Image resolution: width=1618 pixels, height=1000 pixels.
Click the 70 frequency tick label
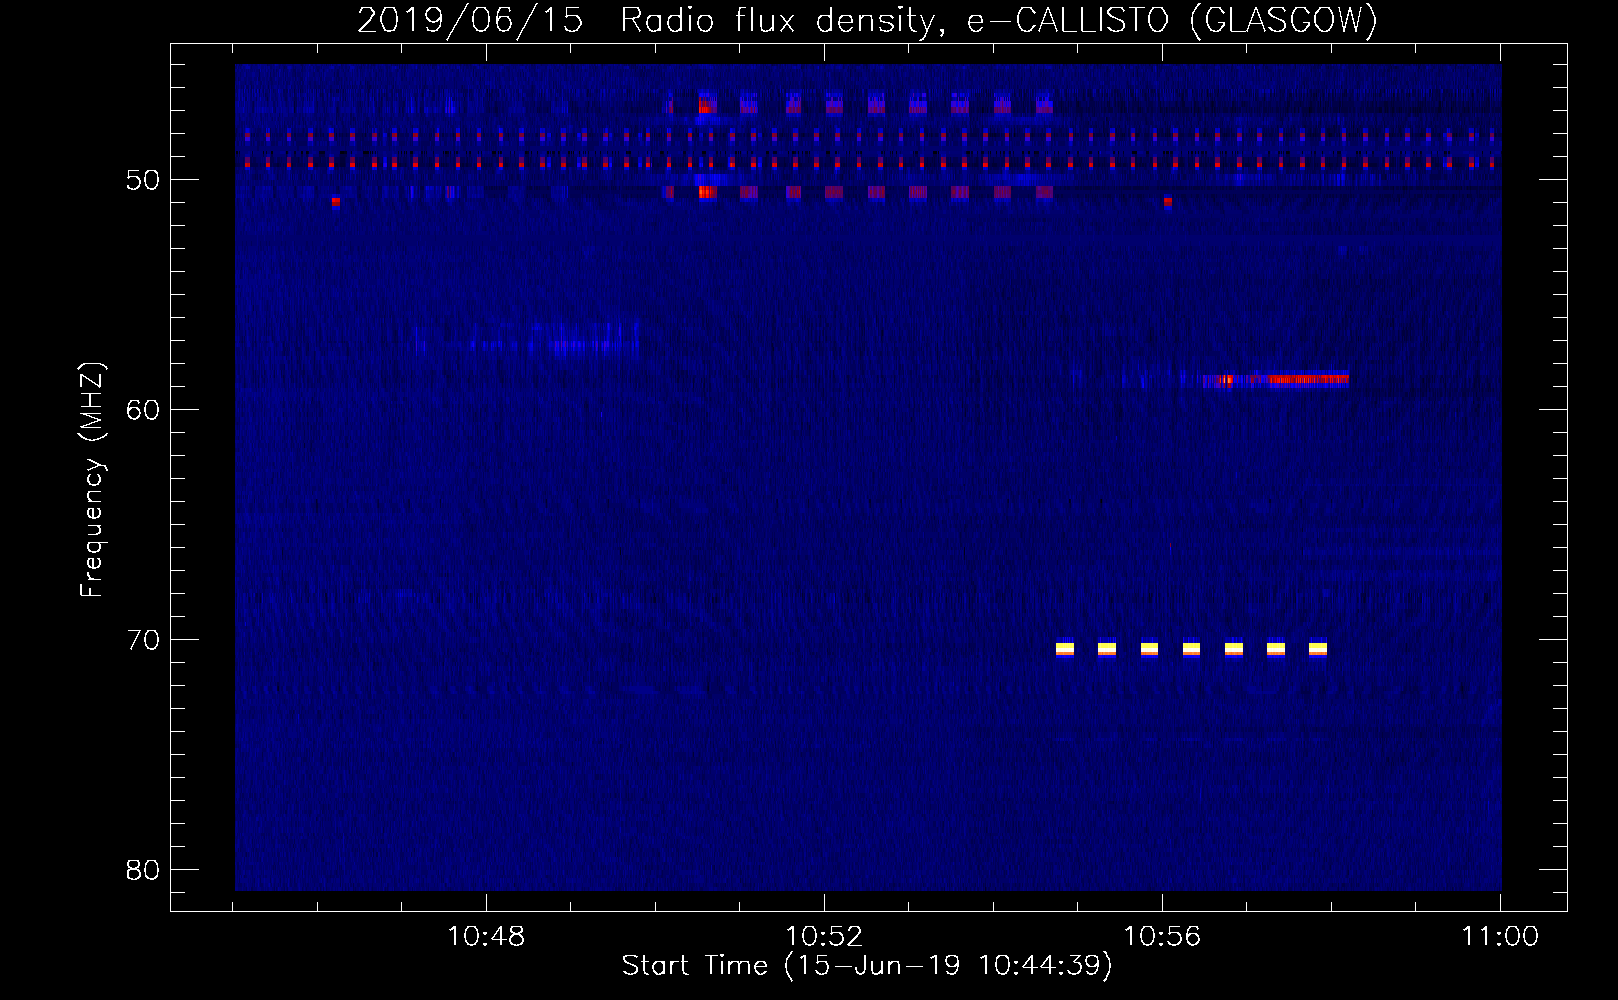[143, 640]
